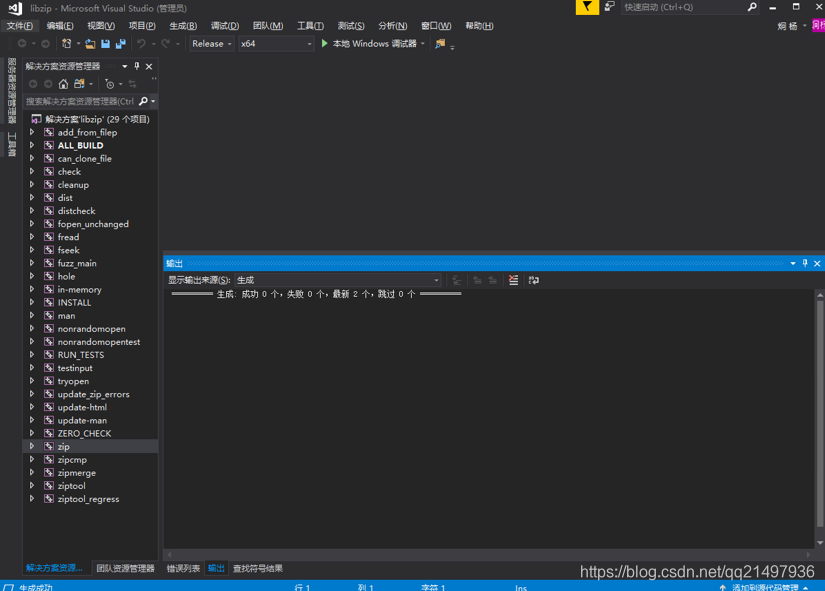Expand the ALL_BUILD project node
The height and width of the screenshot is (591, 825).
point(32,145)
